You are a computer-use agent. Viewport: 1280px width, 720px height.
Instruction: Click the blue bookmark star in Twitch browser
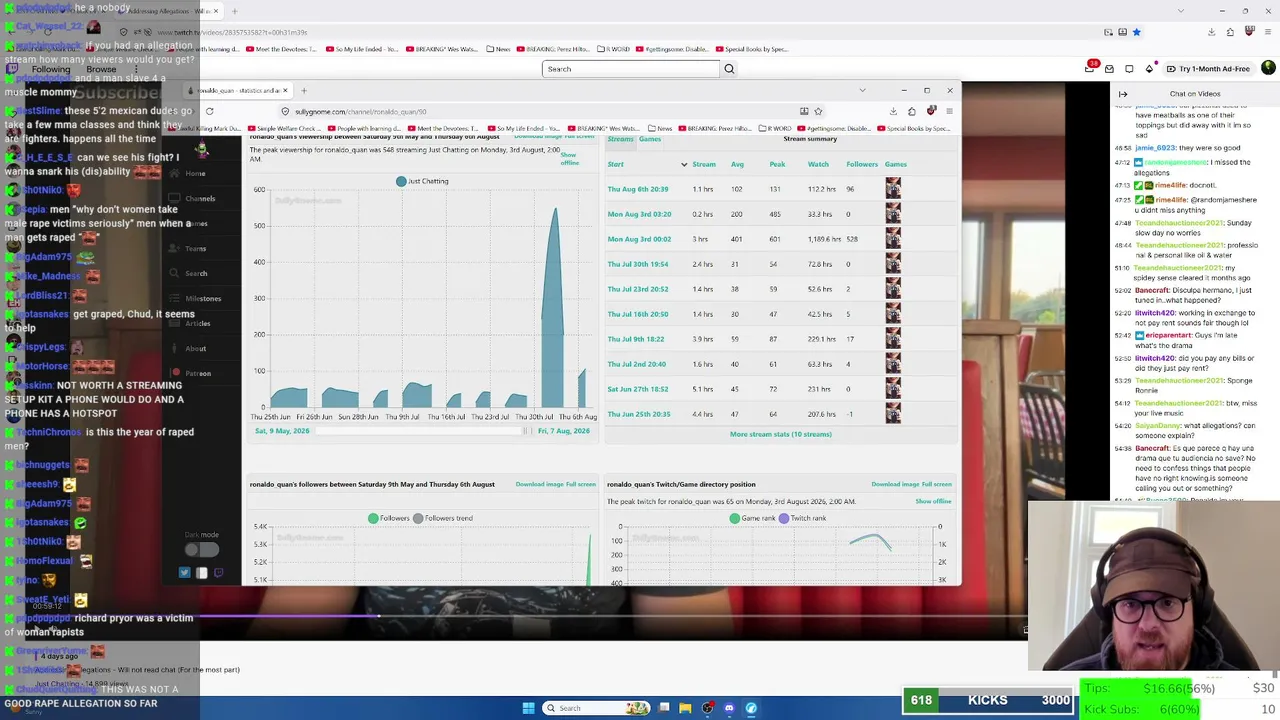coord(1136,32)
